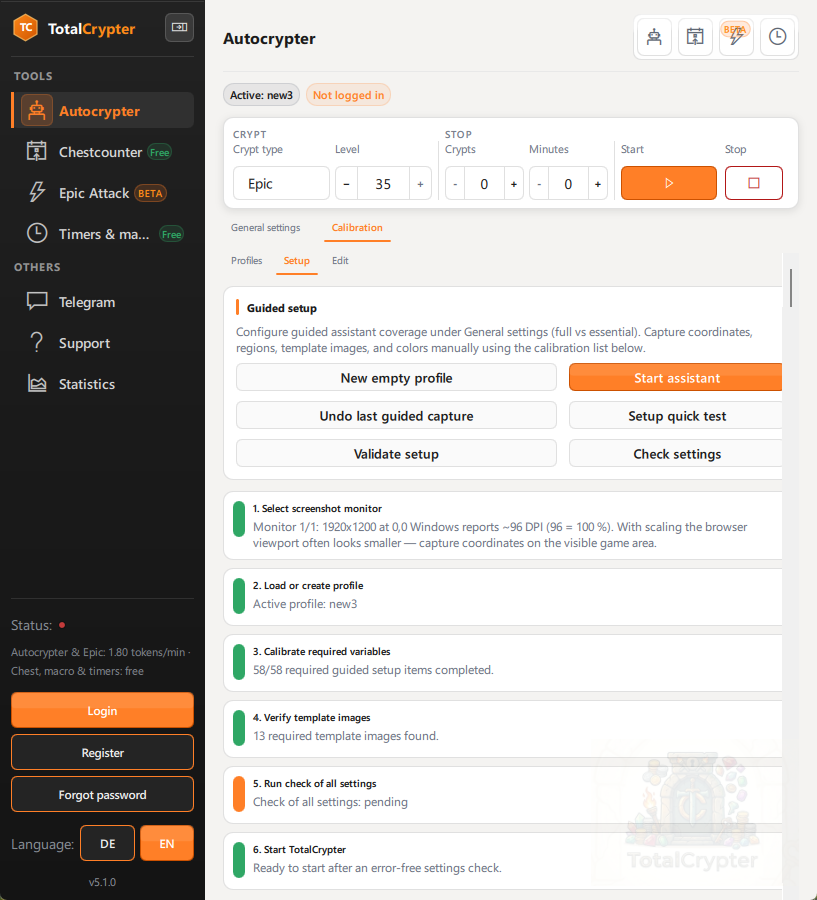The height and width of the screenshot is (900, 817).
Task: Click the red Status indicator dot
Action: (62, 625)
